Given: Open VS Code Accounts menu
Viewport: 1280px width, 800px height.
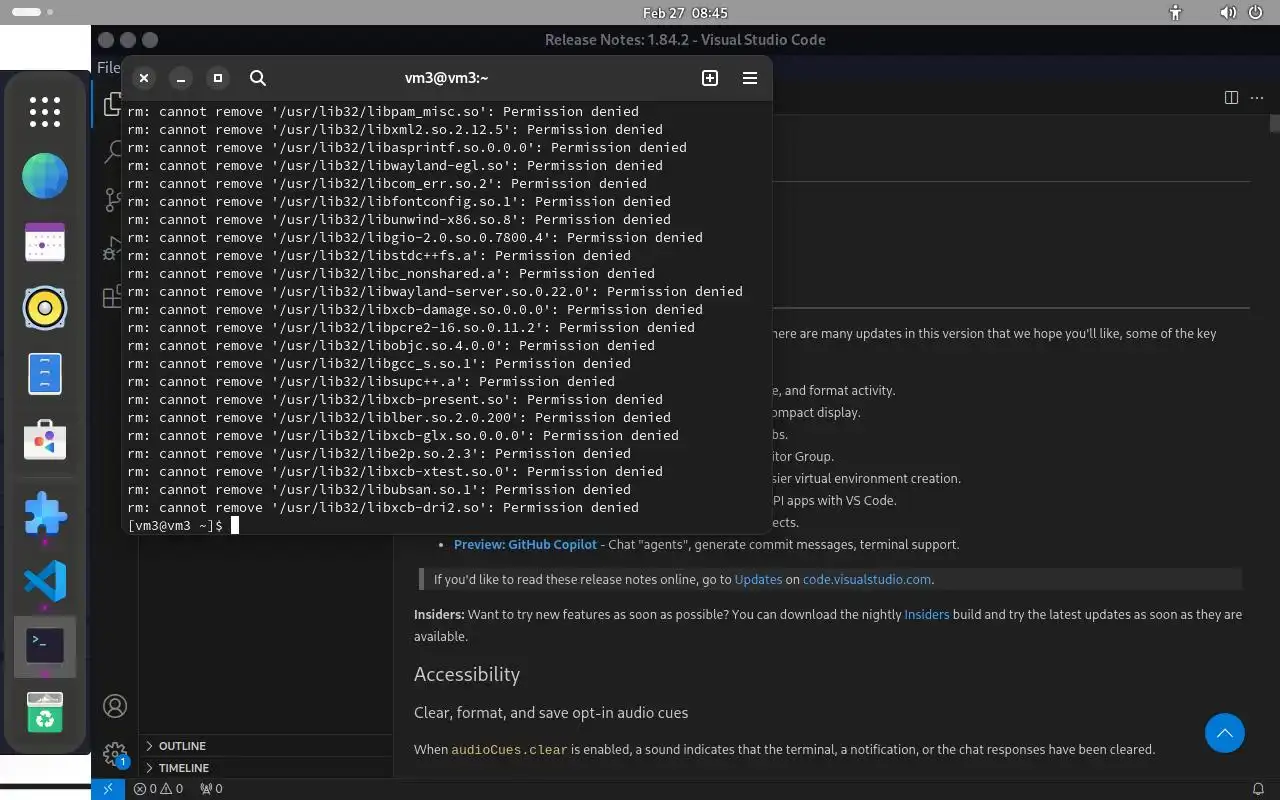Looking at the screenshot, I should pos(115,706).
